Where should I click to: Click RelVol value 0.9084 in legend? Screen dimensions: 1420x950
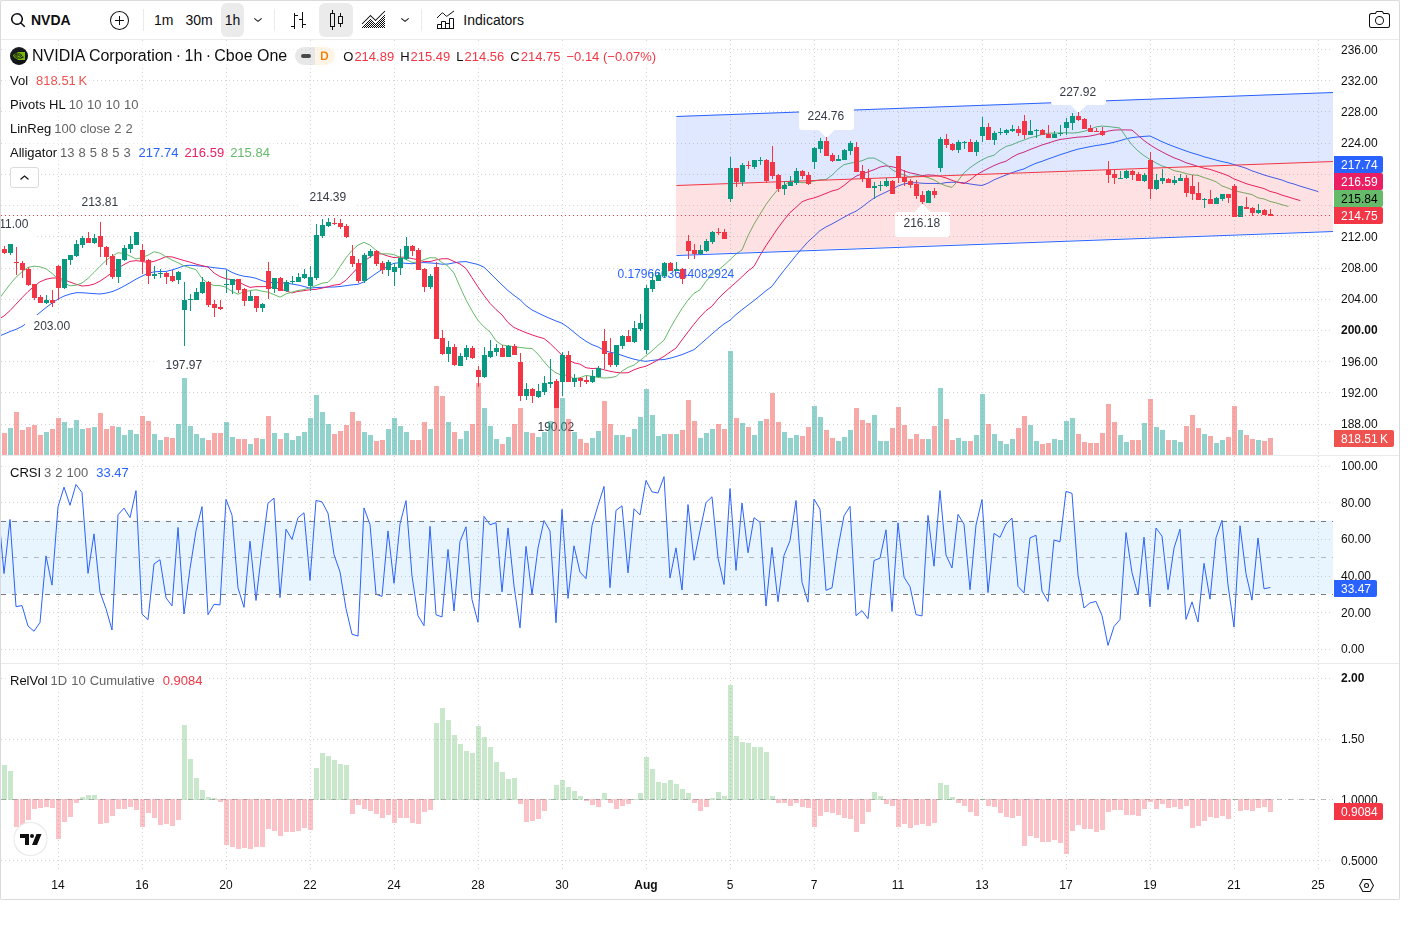coord(183,681)
